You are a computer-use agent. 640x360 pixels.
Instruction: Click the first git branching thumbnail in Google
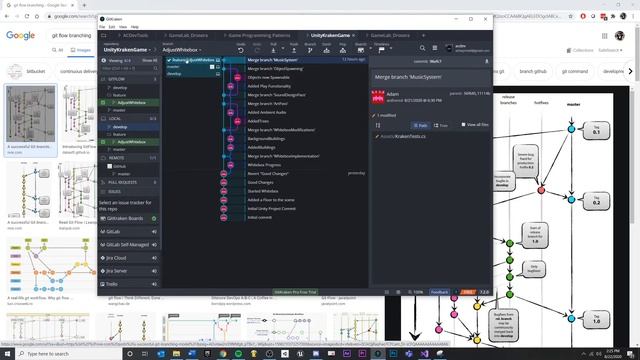(x=31, y=114)
